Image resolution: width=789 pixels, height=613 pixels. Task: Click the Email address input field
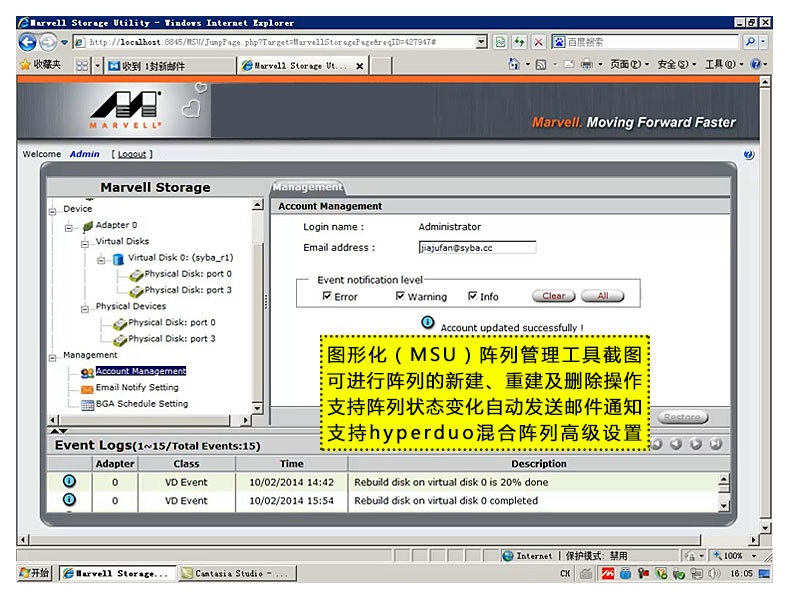coord(477,248)
